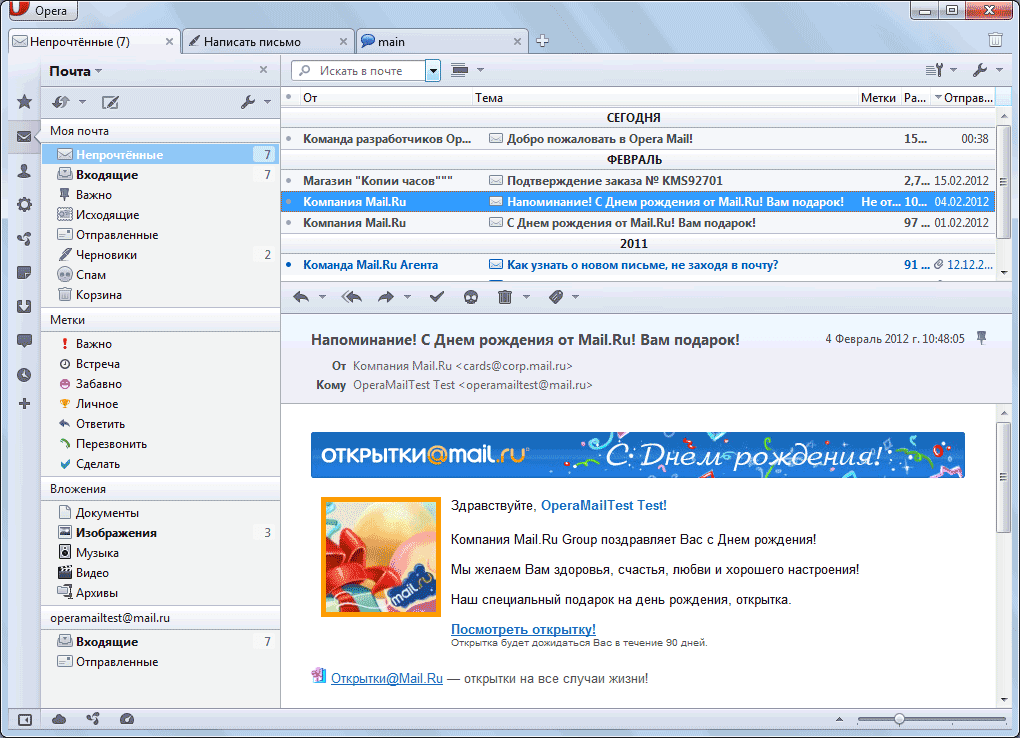
Task: Click the Reply arrow icon in message toolbar
Action: [301, 297]
